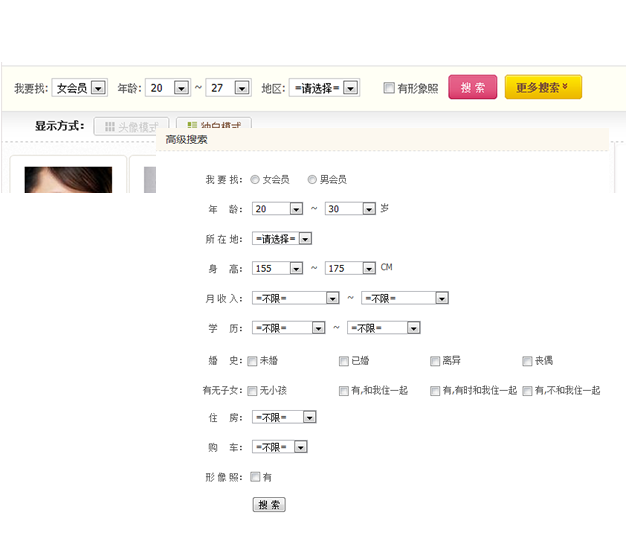Check the 离异 marital status checkbox

(x=435, y=361)
